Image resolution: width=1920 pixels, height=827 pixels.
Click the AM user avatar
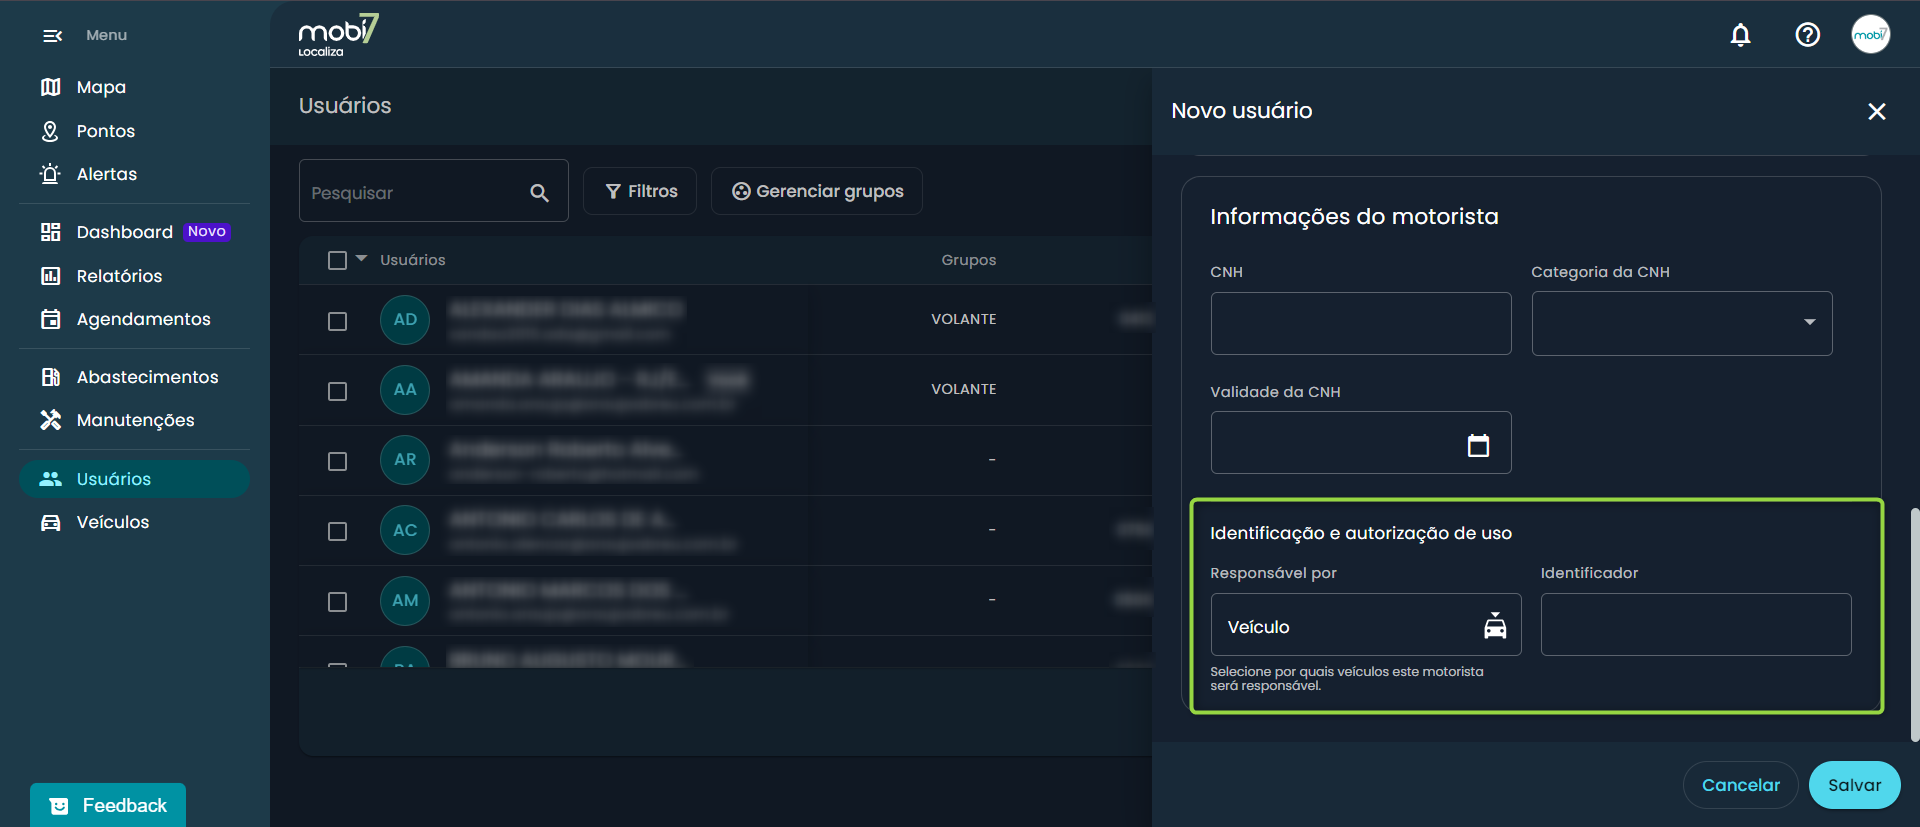point(405,601)
